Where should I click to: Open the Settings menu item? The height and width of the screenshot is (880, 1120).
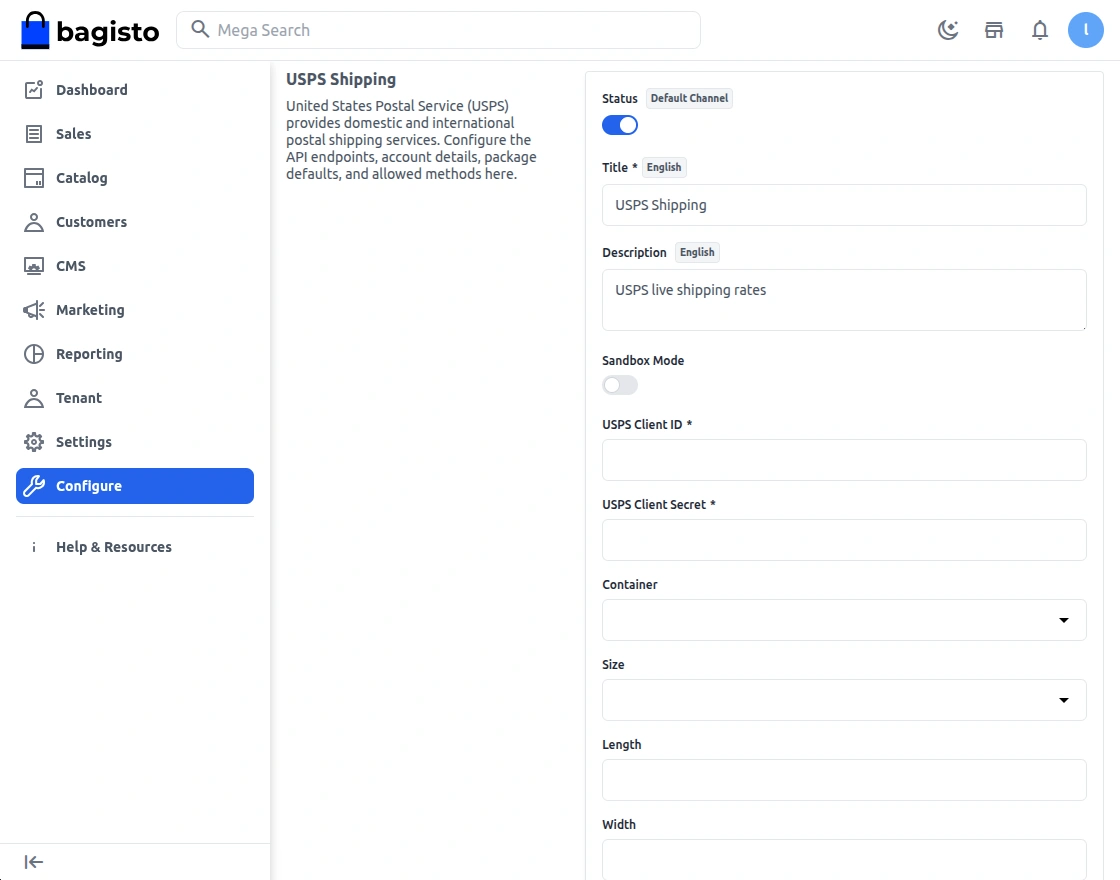134,442
